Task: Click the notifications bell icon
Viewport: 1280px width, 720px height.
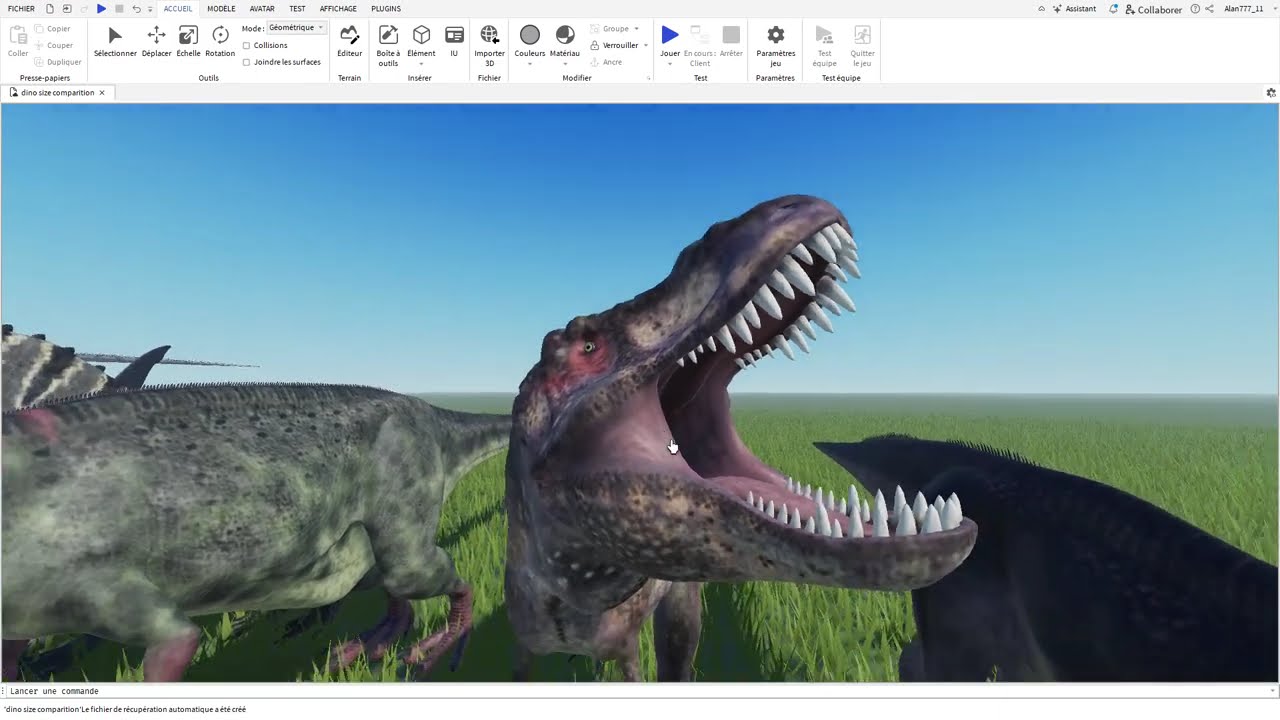Action: 1114,9
